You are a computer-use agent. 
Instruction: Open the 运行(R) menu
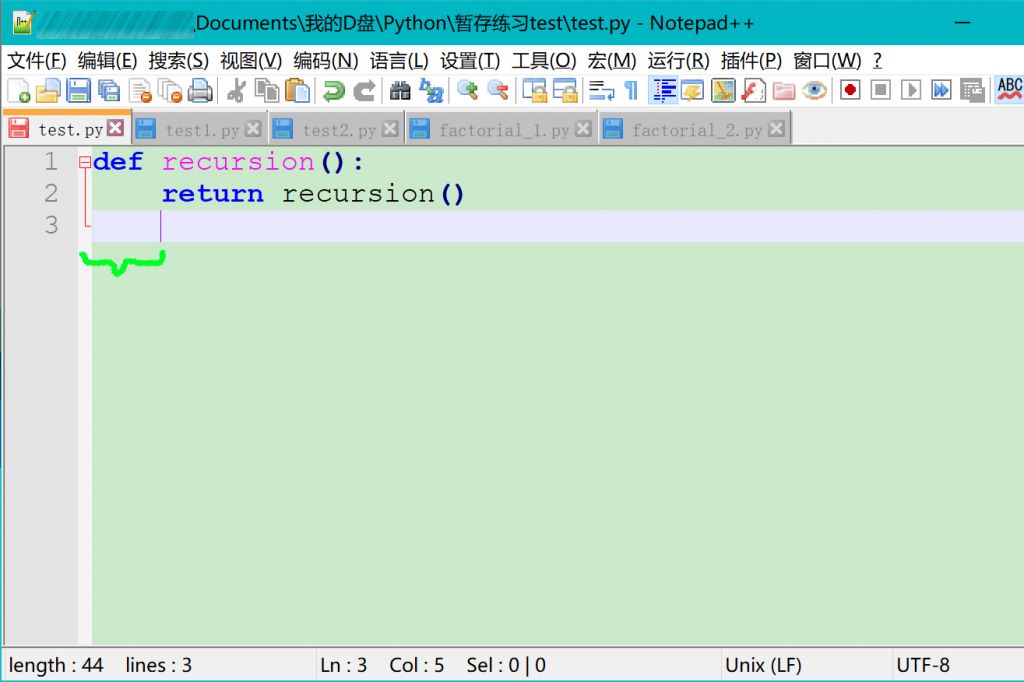coord(678,61)
